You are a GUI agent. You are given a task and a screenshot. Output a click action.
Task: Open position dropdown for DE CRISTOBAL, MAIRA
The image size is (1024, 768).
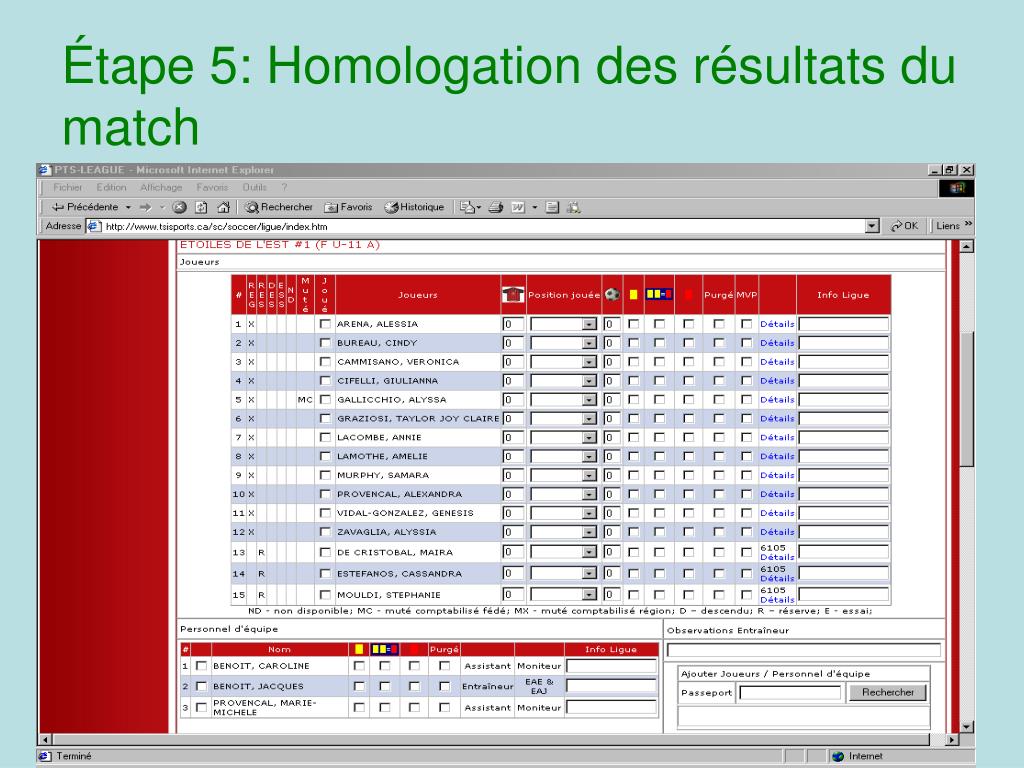coord(589,552)
